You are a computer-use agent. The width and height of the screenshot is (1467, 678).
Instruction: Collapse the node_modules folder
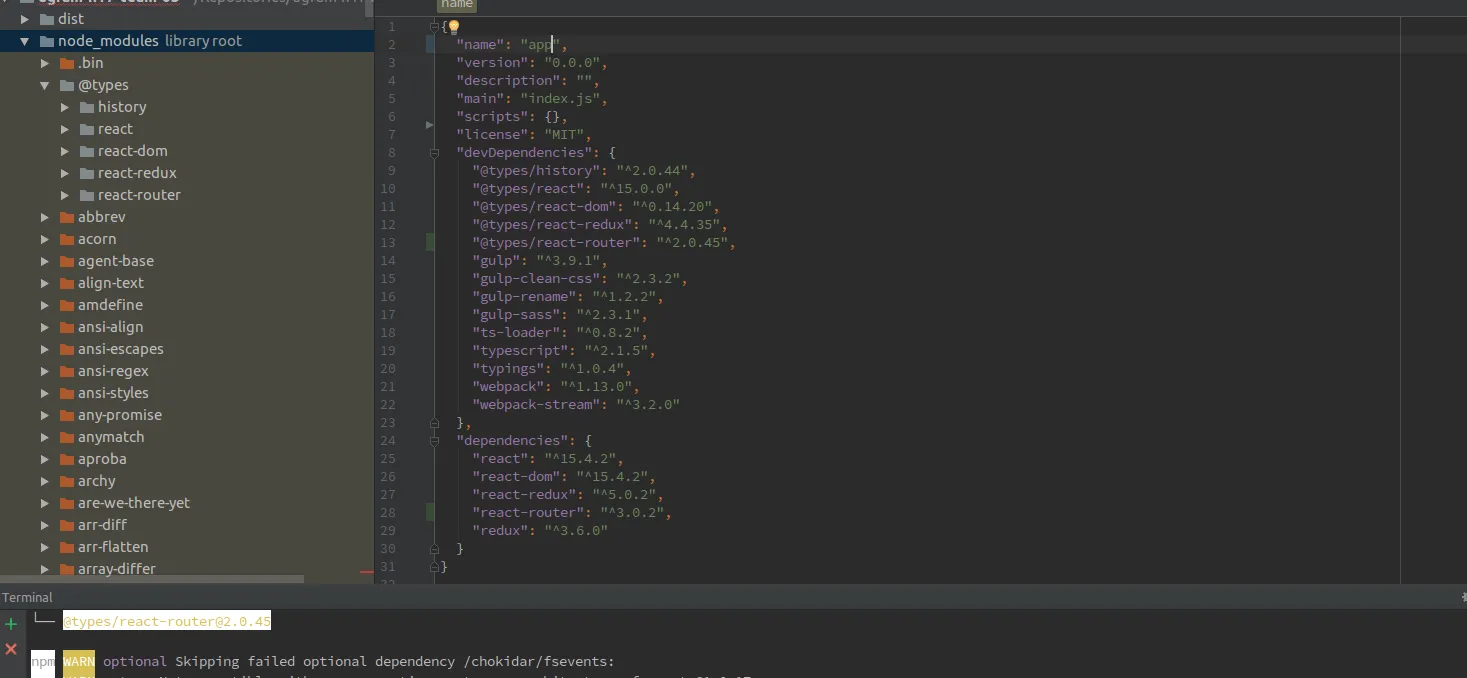25,41
